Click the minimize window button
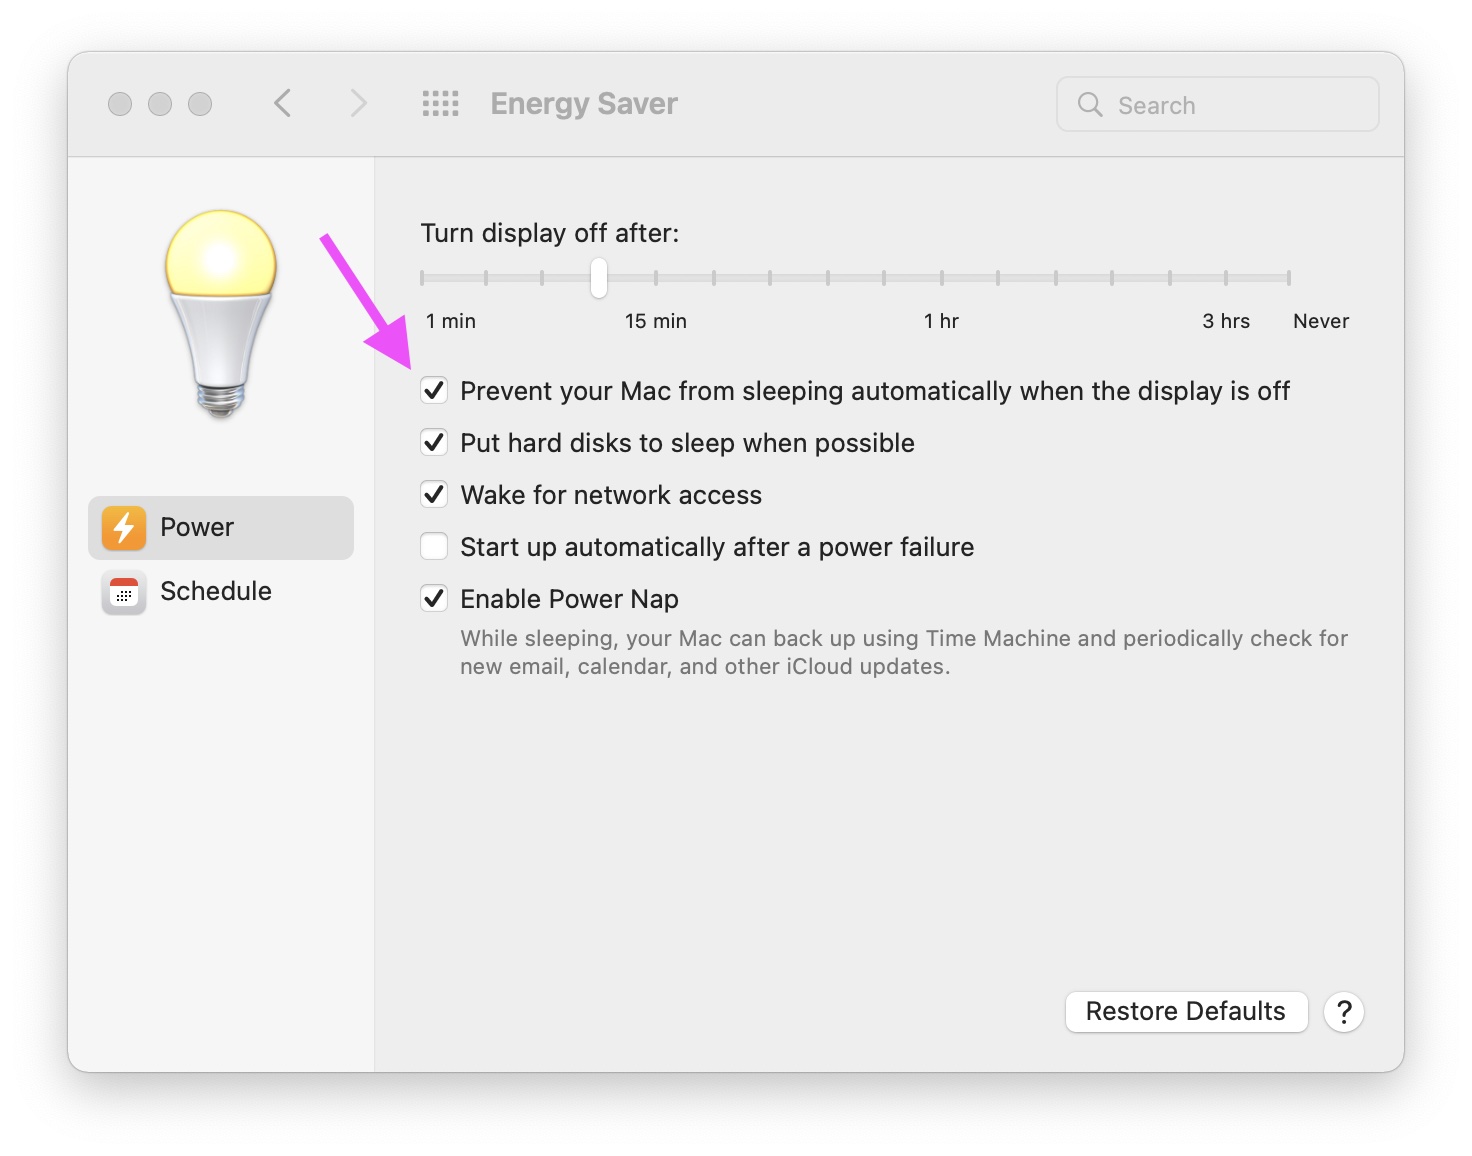Screen dimensions: 1472x1156 (x=160, y=104)
